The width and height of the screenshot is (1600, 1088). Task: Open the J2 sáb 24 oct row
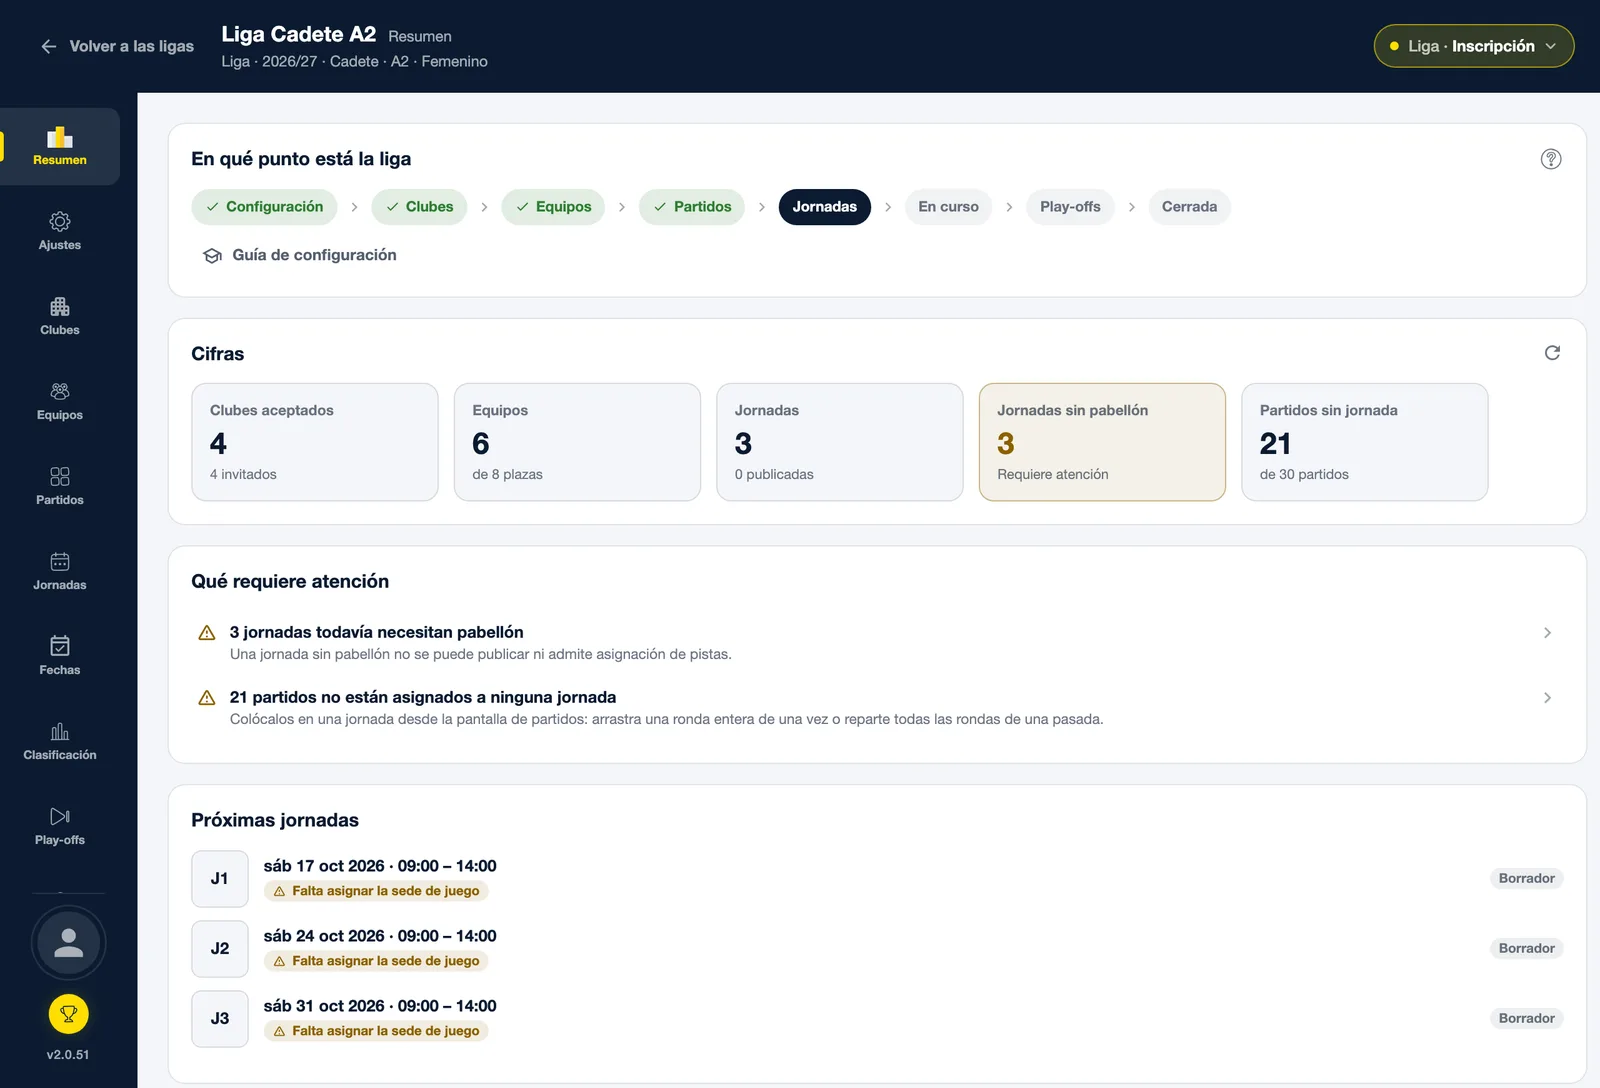pyautogui.click(x=877, y=949)
